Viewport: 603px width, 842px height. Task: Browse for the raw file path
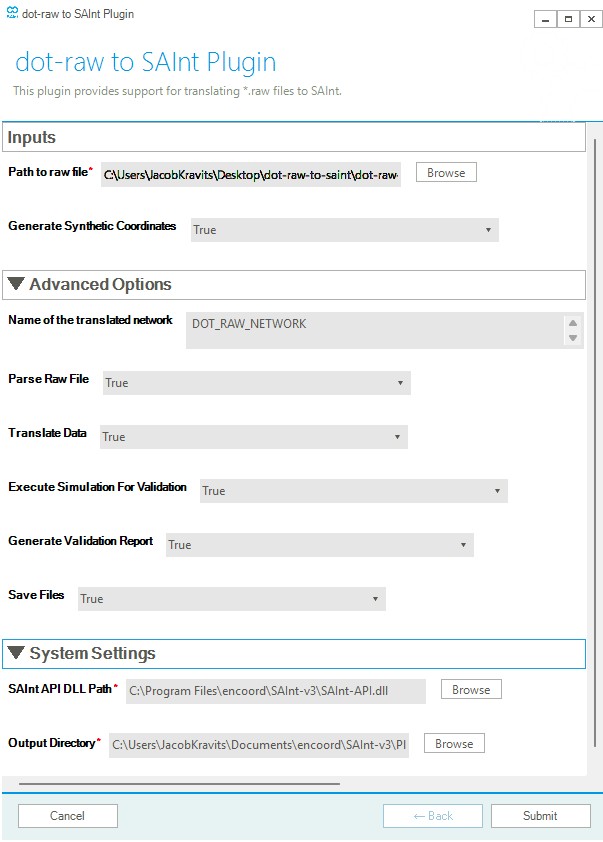point(446,173)
